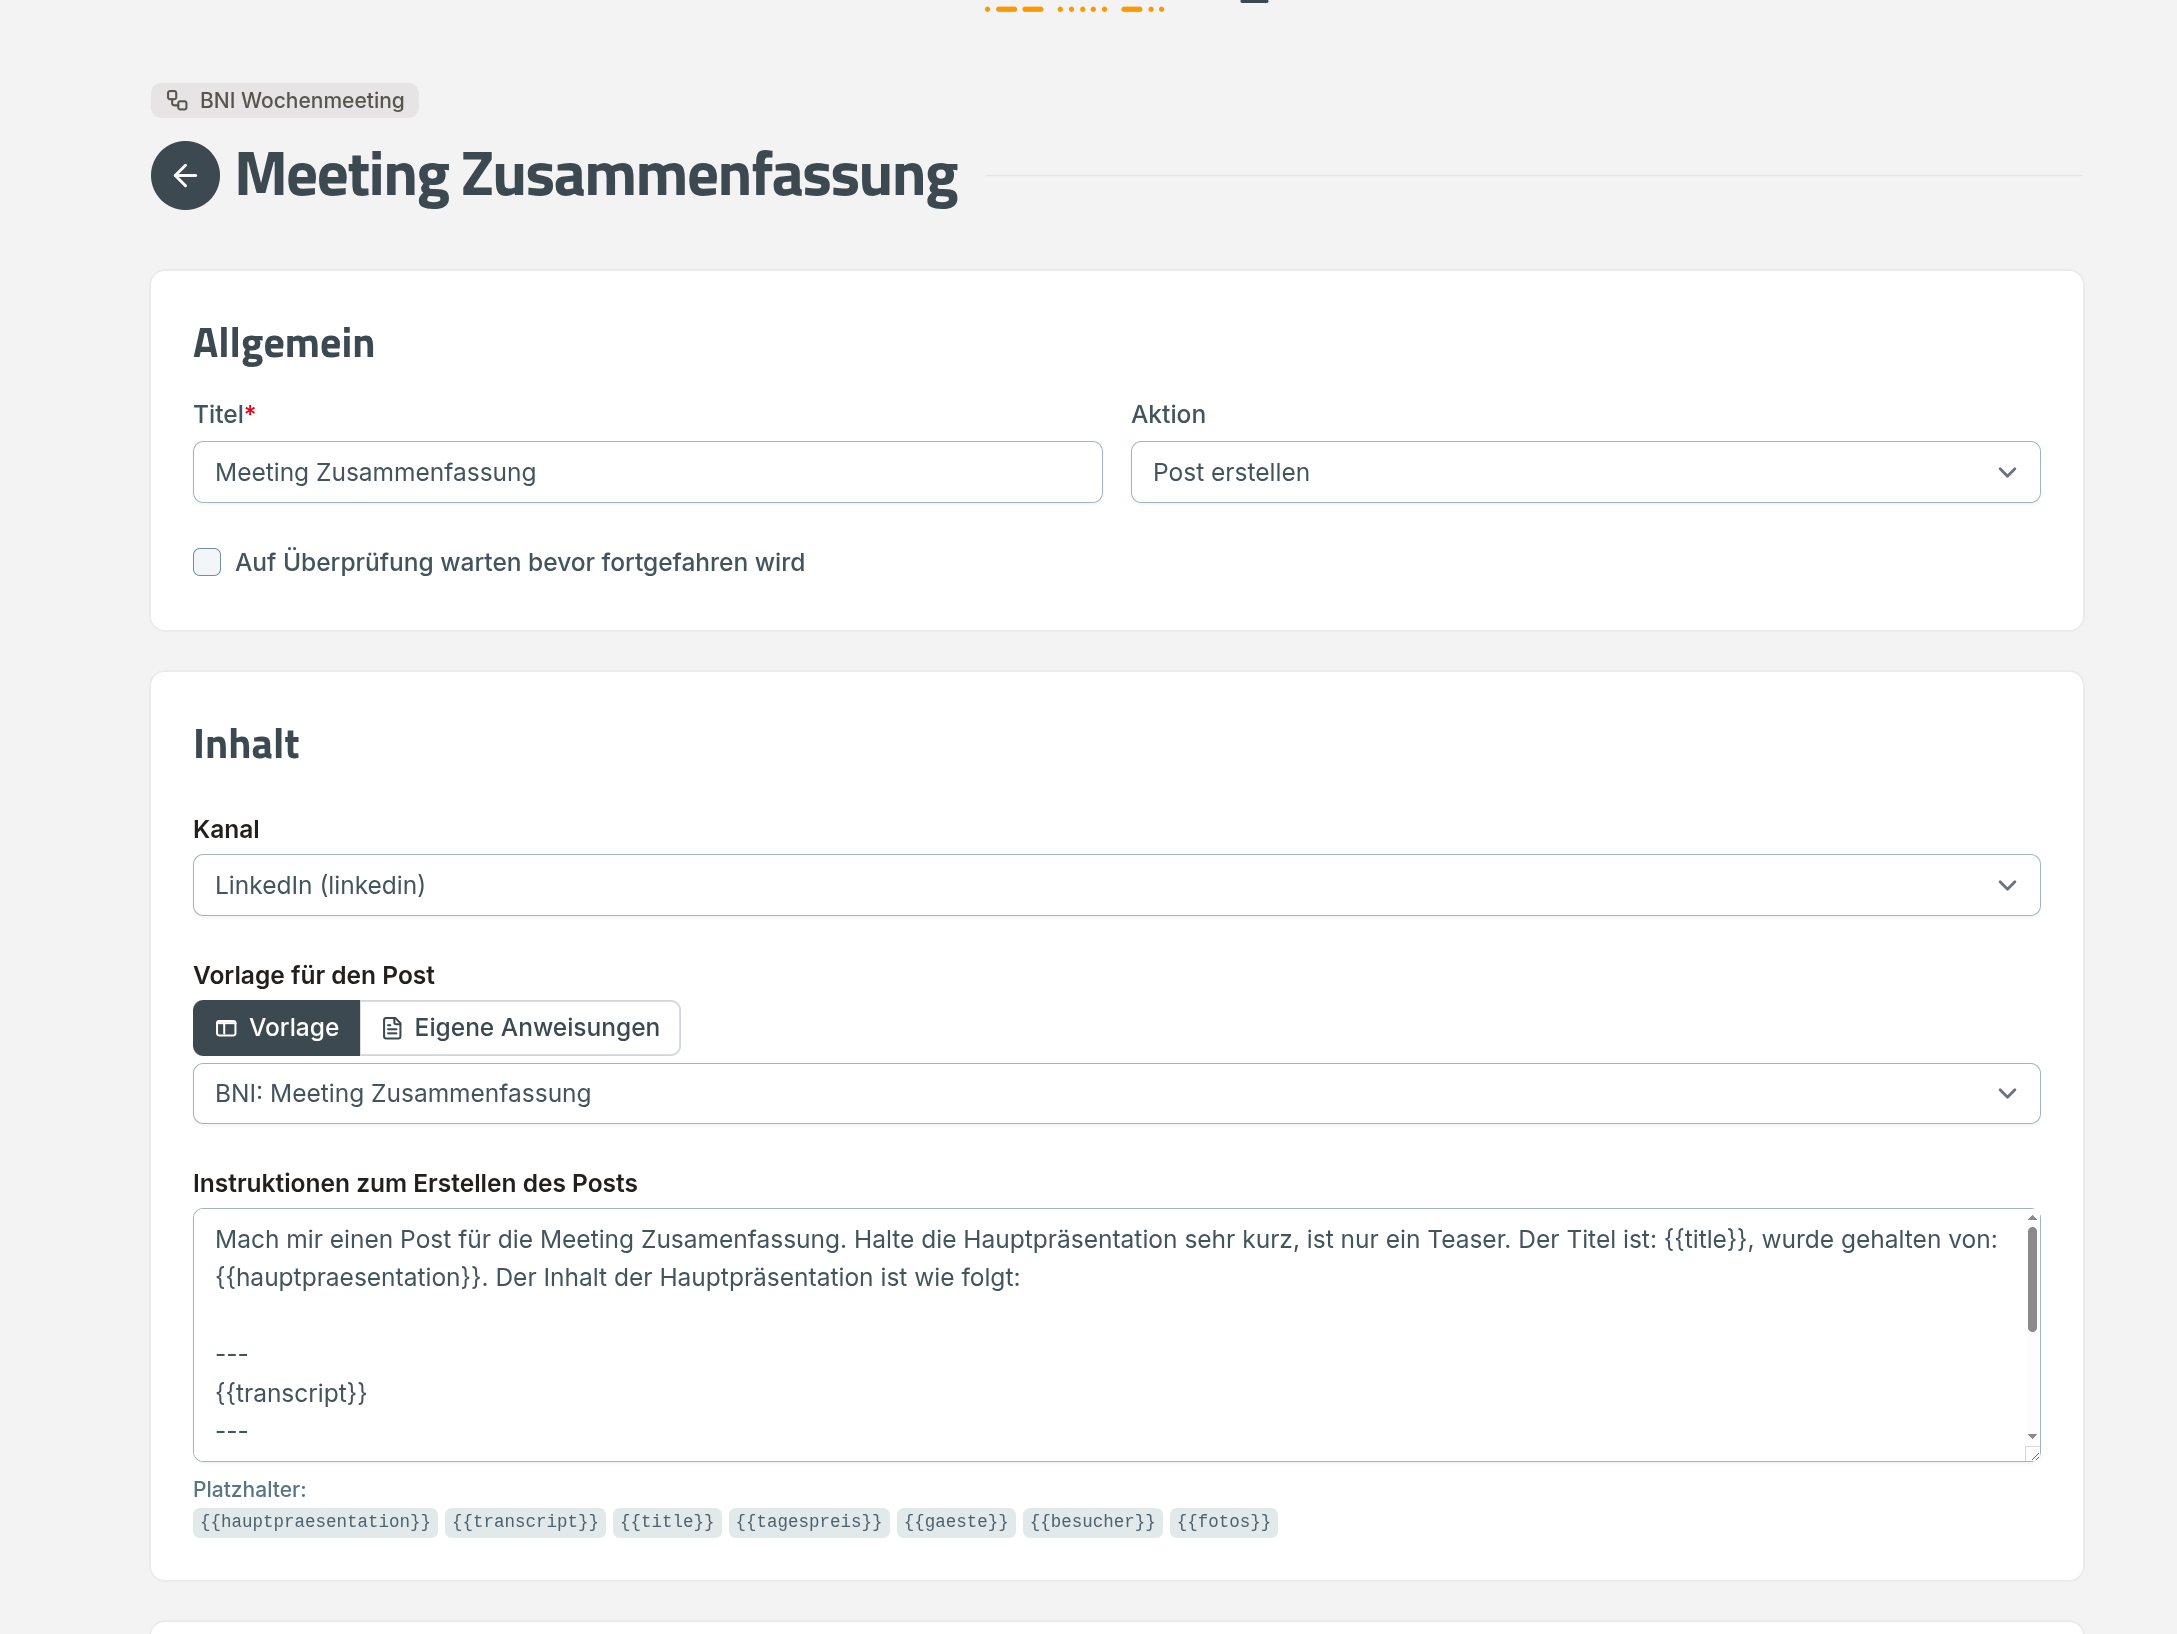Click the chevron of the template dropdown

tap(2007, 1093)
